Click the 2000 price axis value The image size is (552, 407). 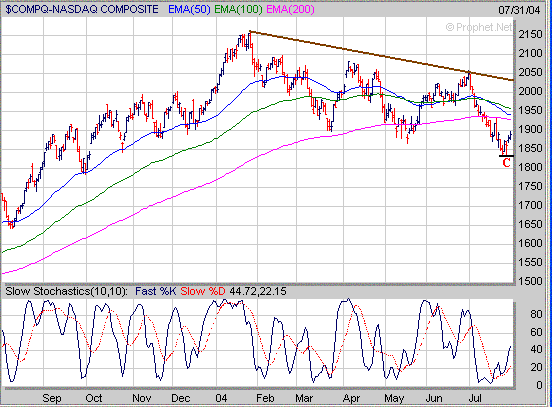coord(530,92)
